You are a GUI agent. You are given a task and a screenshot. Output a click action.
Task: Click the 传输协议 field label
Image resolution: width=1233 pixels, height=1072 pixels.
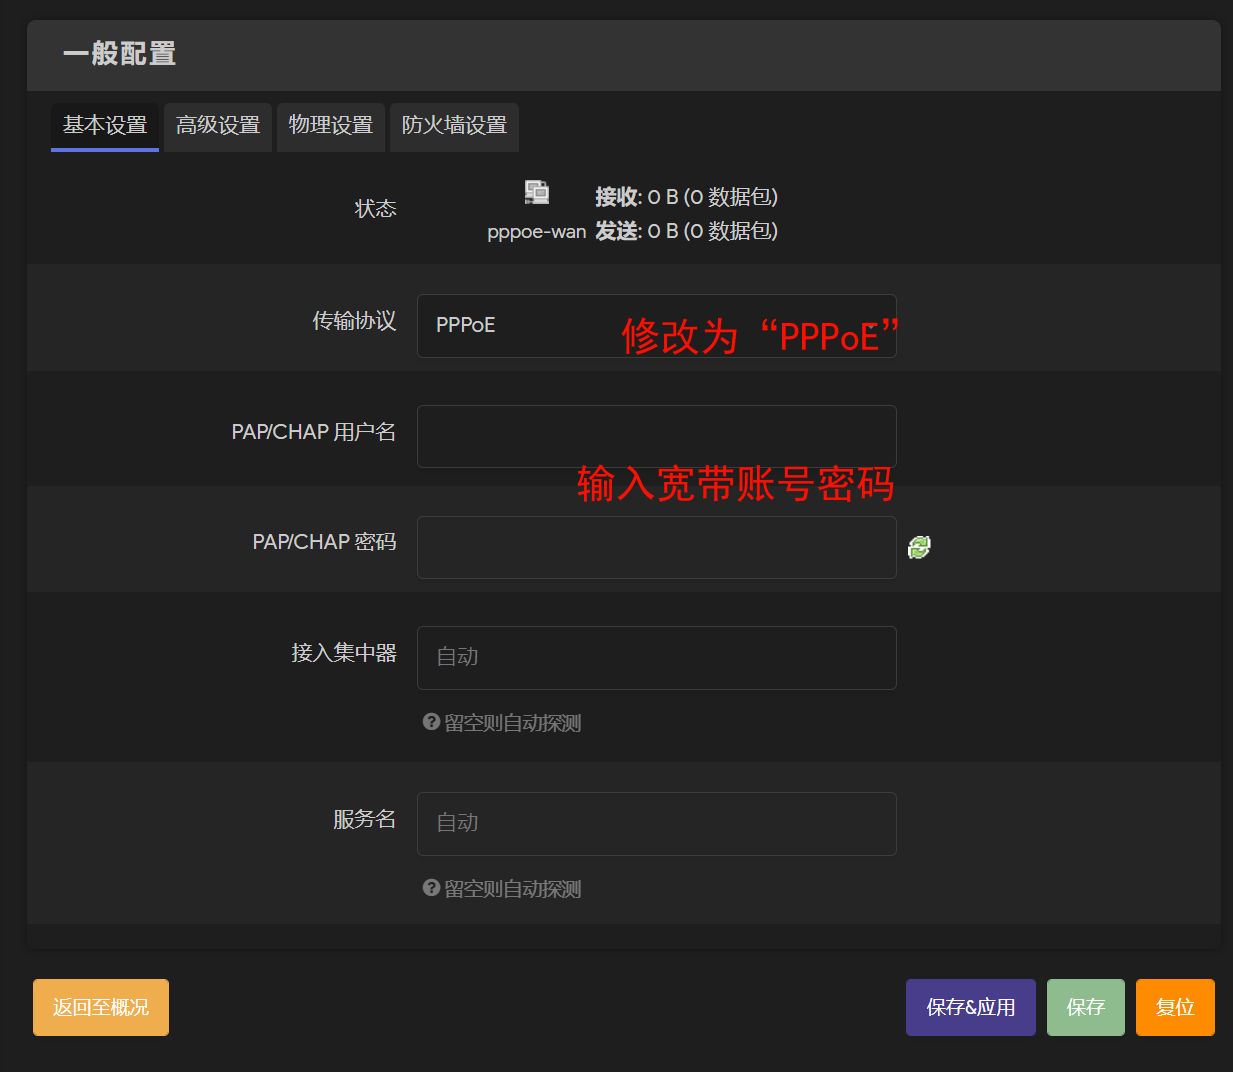point(354,321)
